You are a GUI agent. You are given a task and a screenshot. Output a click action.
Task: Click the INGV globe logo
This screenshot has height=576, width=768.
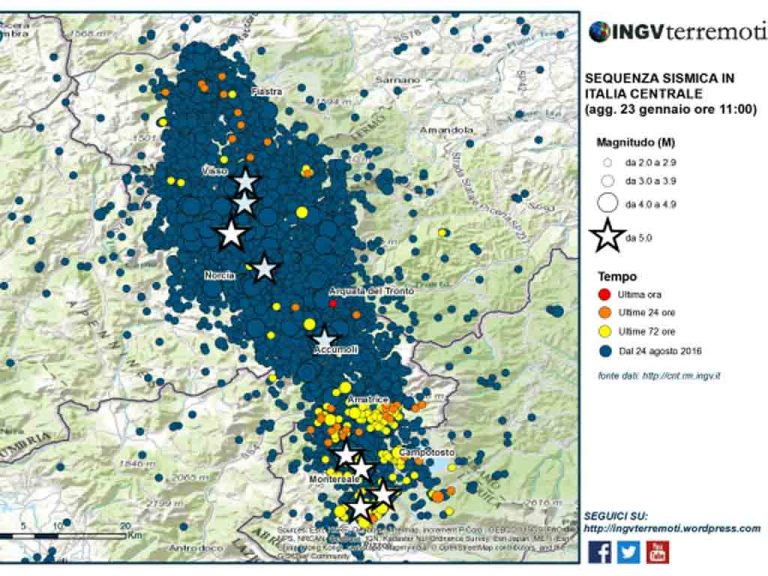click(x=599, y=32)
